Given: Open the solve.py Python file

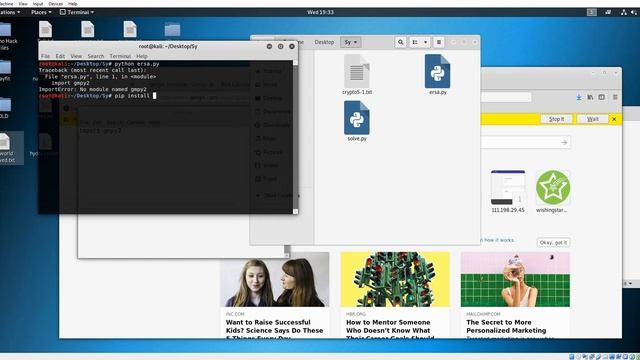Looking at the screenshot, I should pos(357,121).
